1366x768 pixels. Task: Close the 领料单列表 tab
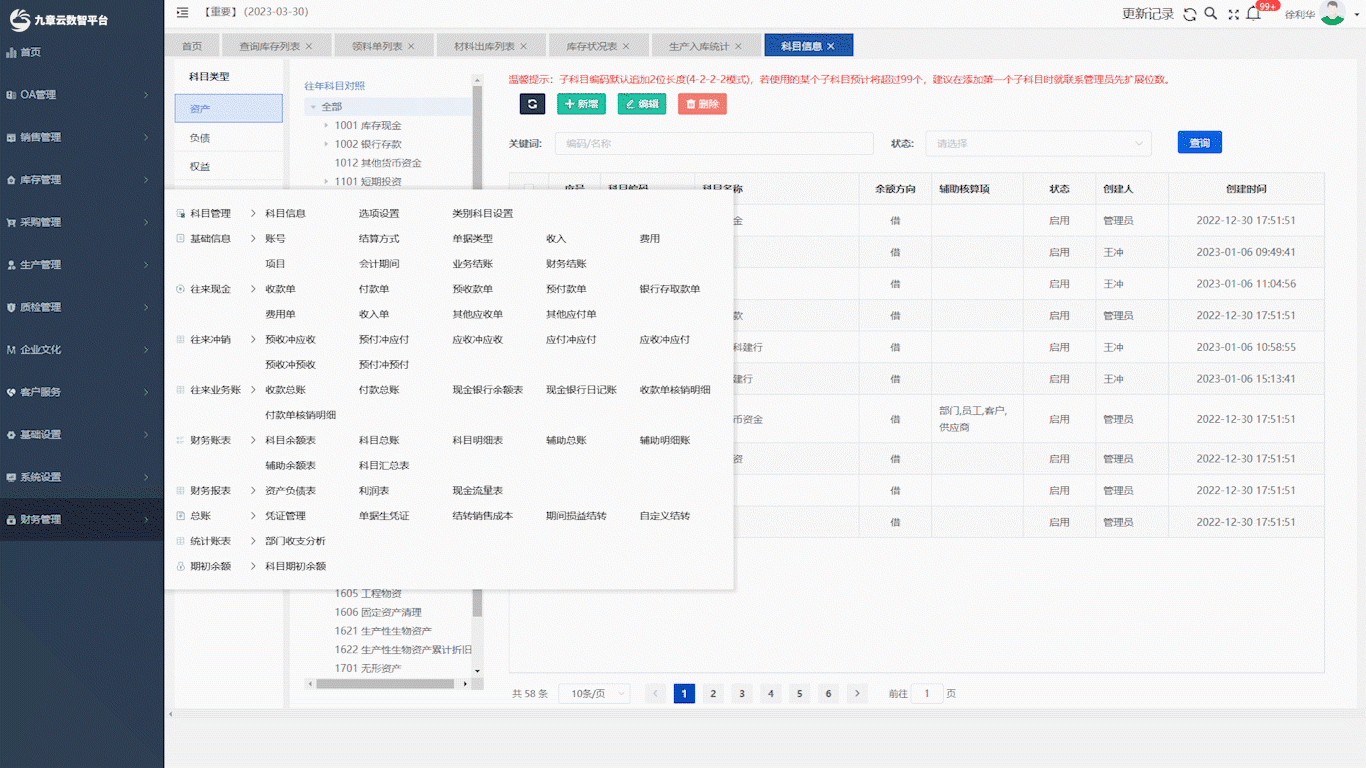(x=412, y=46)
